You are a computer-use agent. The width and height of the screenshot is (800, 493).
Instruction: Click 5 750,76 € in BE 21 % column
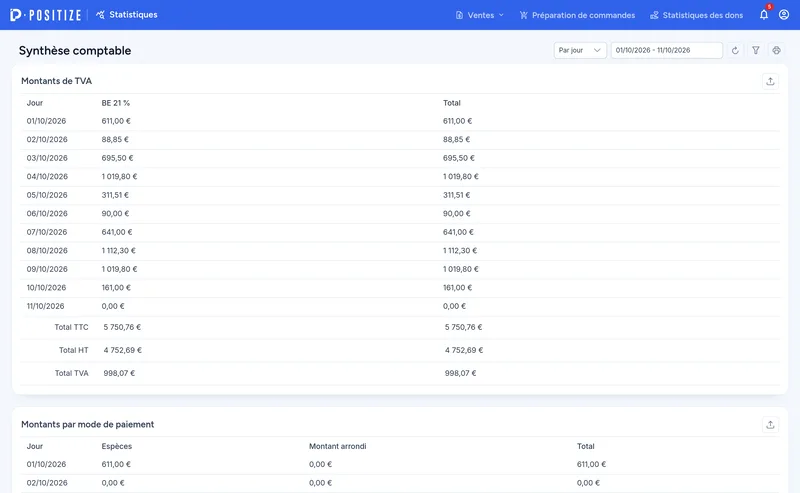[122, 327]
